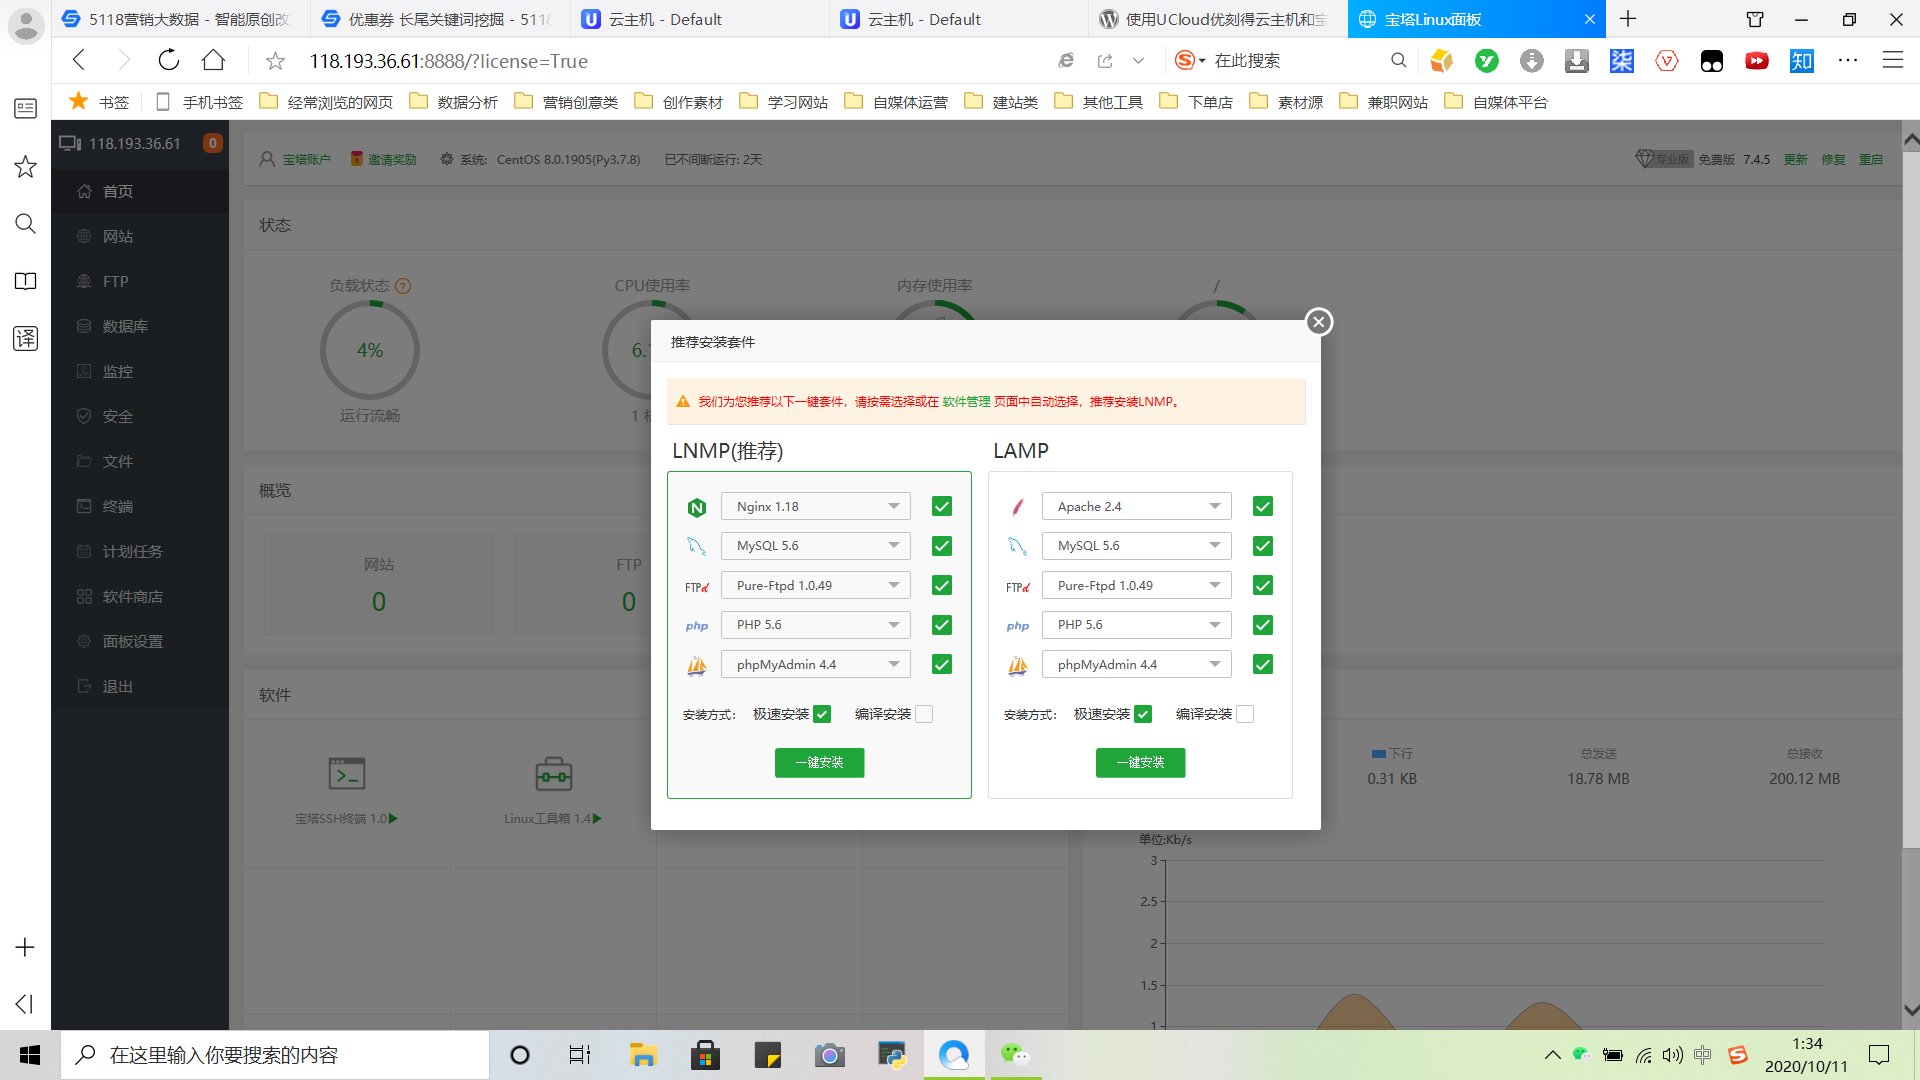Image resolution: width=1920 pixels, height=1080 pixels.
Task: Uncheck the Apache 2.4 checkbox
Action: click(x=1263, y=506)
